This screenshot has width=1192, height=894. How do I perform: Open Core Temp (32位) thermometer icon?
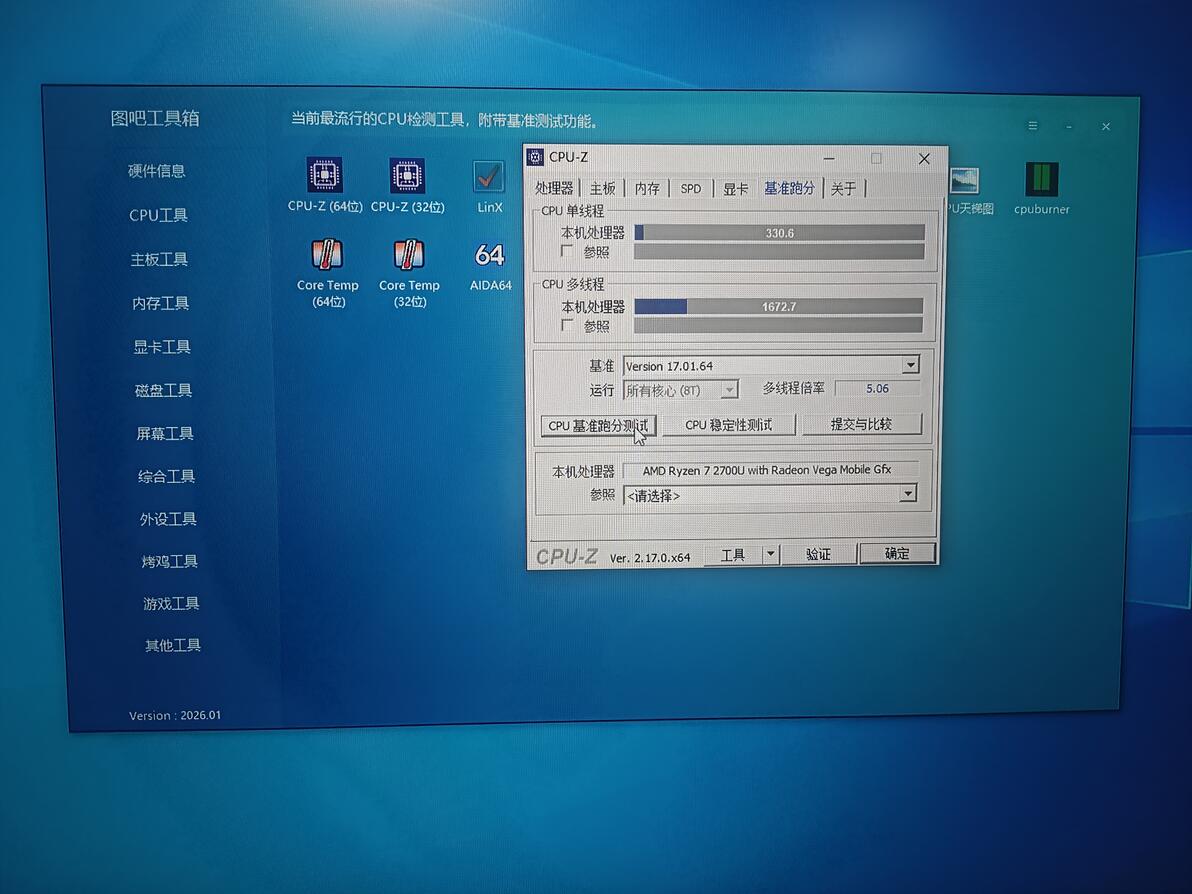coord(409,255)
